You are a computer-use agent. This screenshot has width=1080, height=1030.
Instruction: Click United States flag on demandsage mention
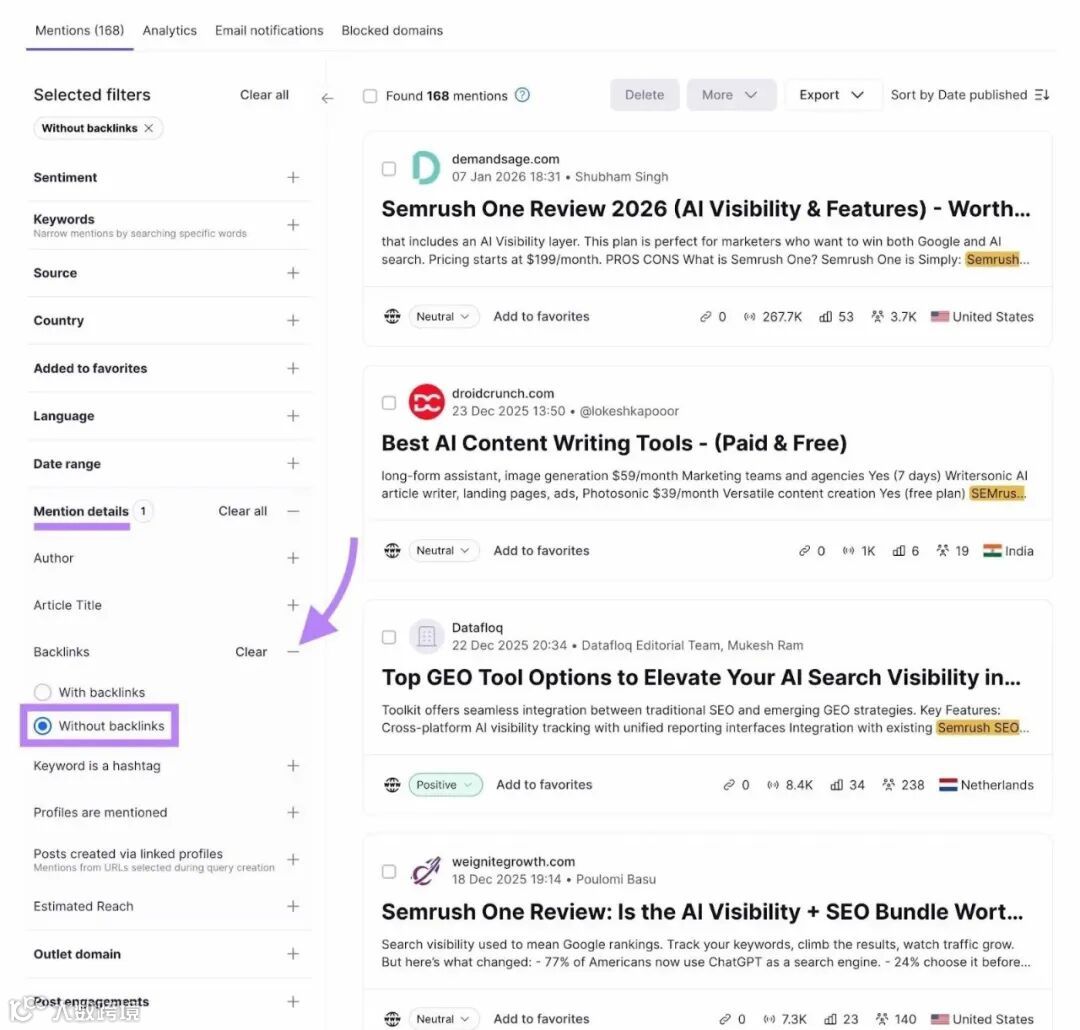tap(939, 316)
